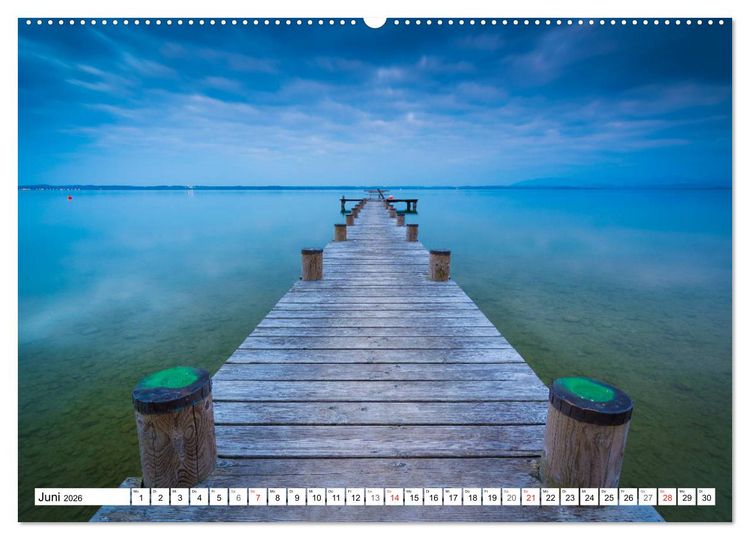Select day 9 in the calendar strip
The height and width of the screenshot is (540, 750).
coord(297,496)
